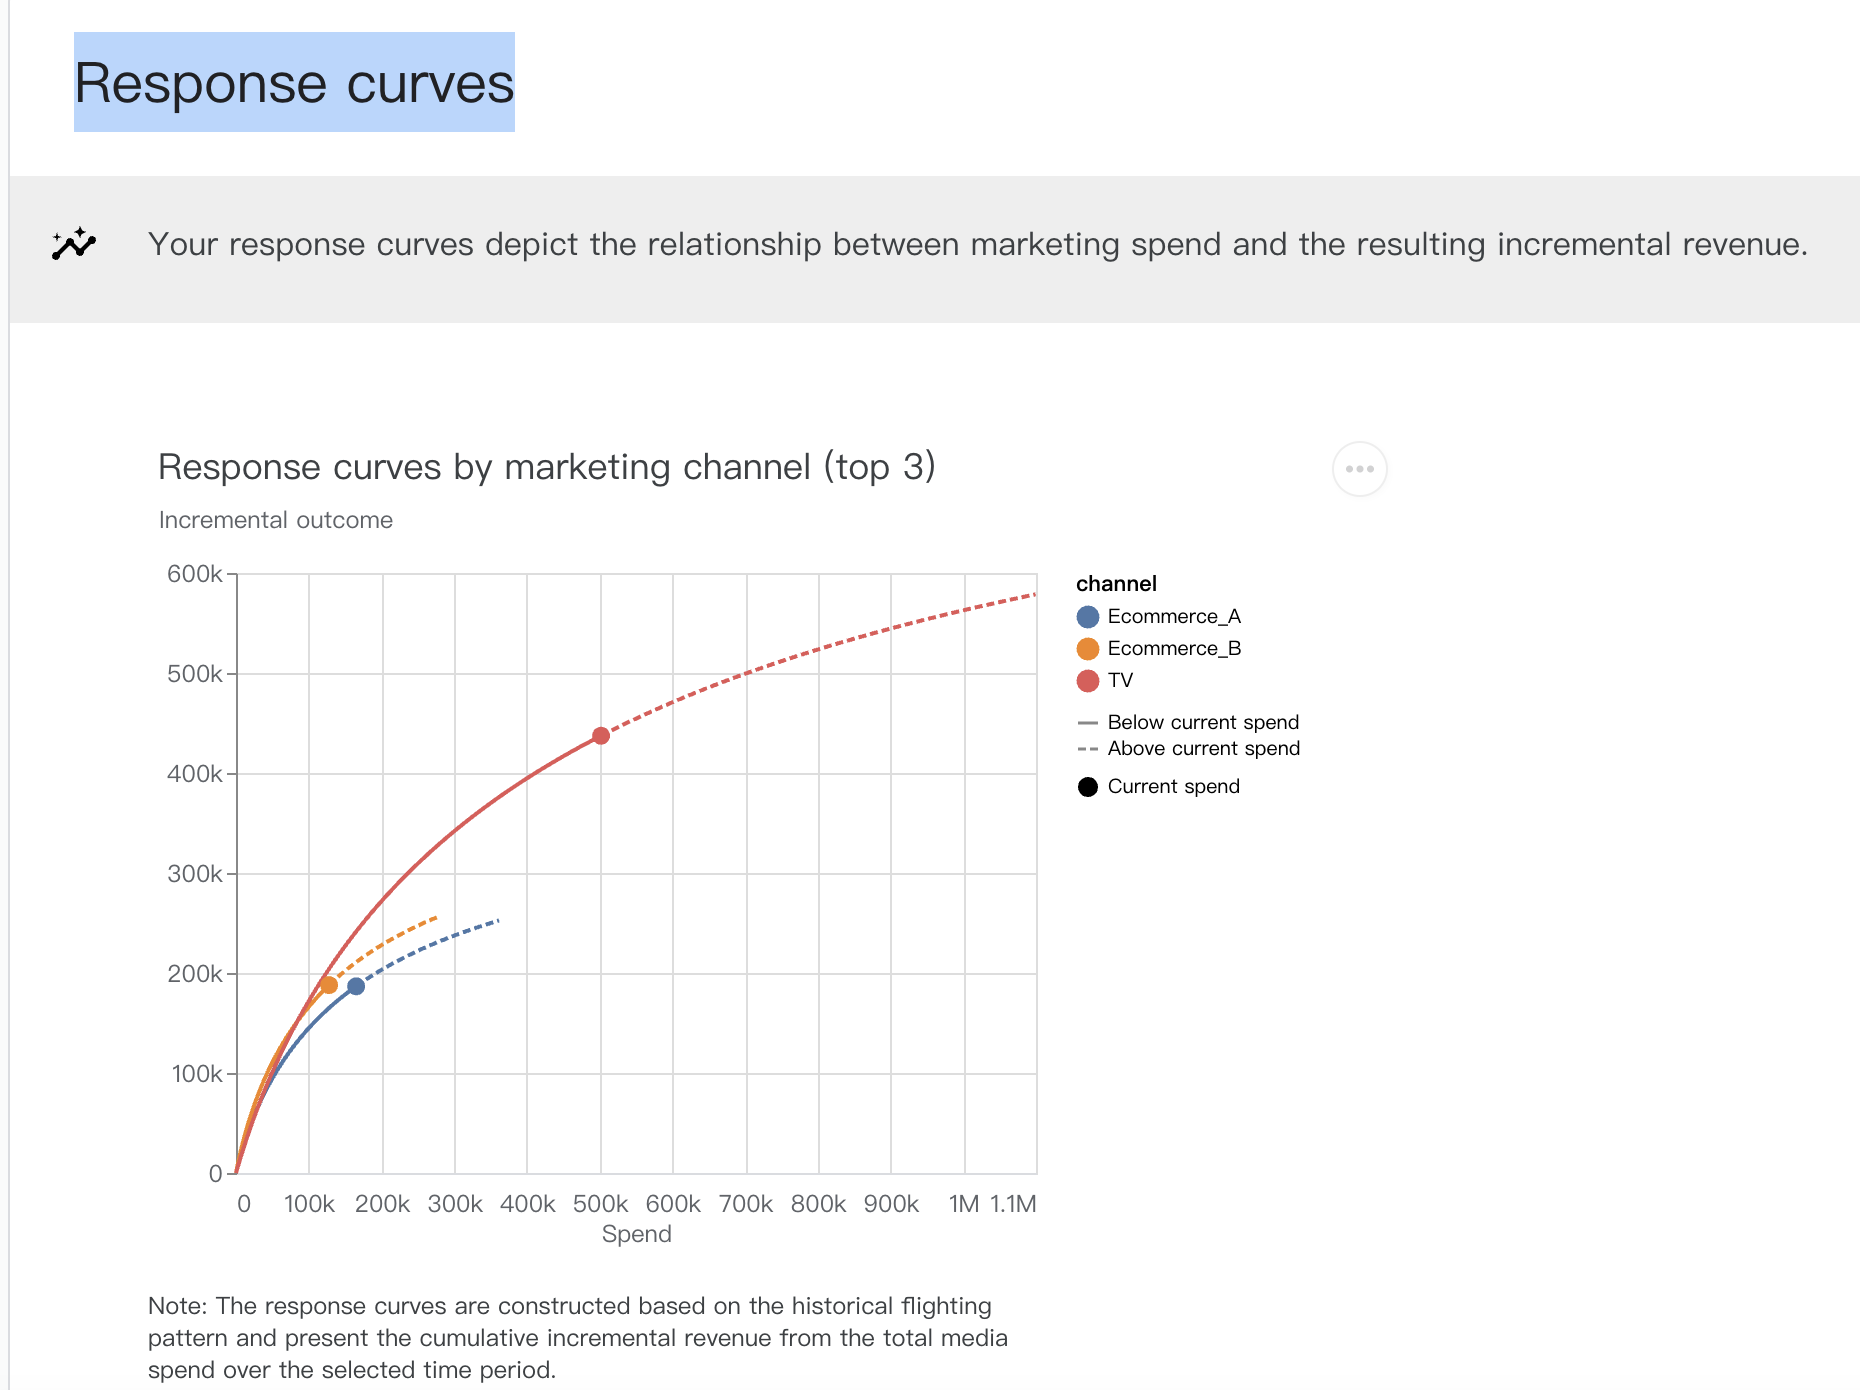Click the legend text Current spend
Image resolution: width=1860 pixels, height=1390 pixels.
point(1174,787)
